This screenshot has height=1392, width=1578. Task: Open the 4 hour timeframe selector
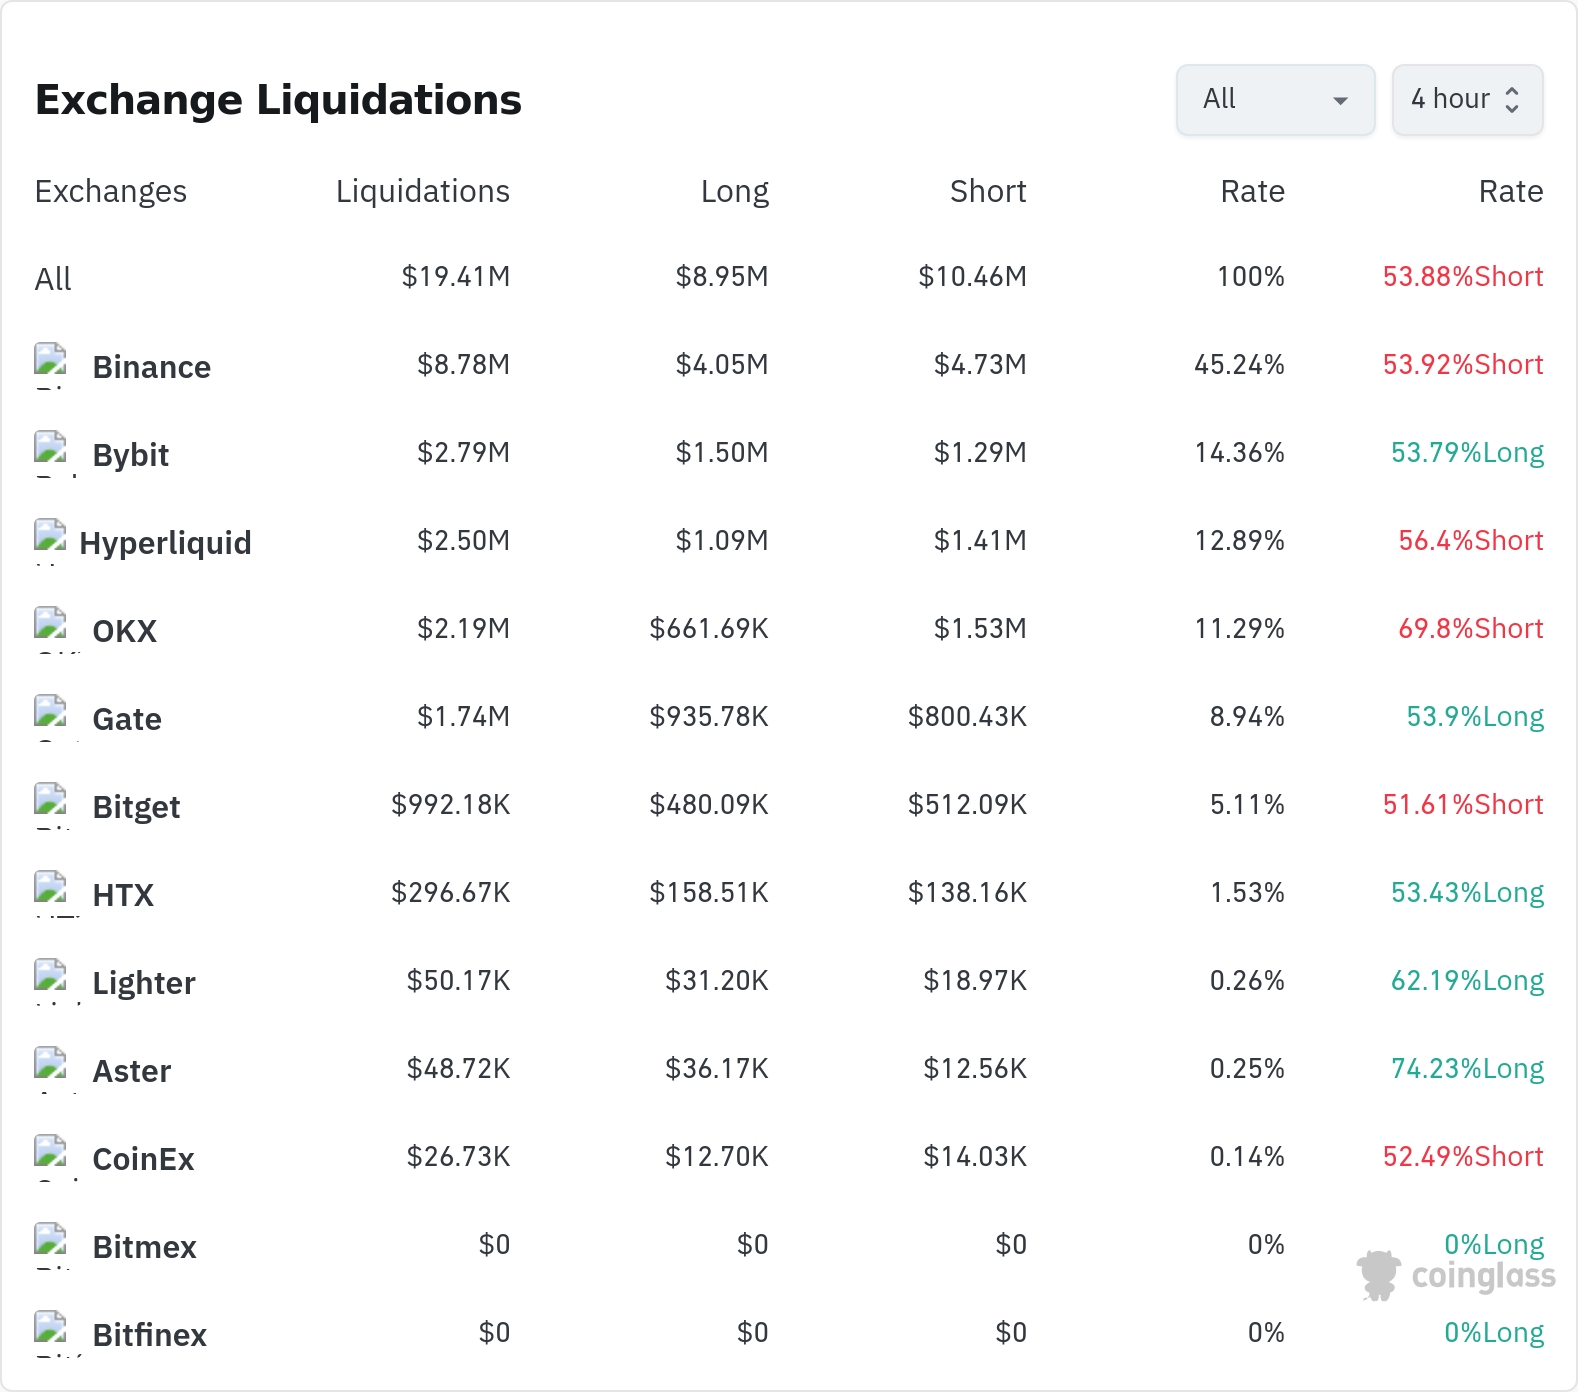click(1467, 100)
